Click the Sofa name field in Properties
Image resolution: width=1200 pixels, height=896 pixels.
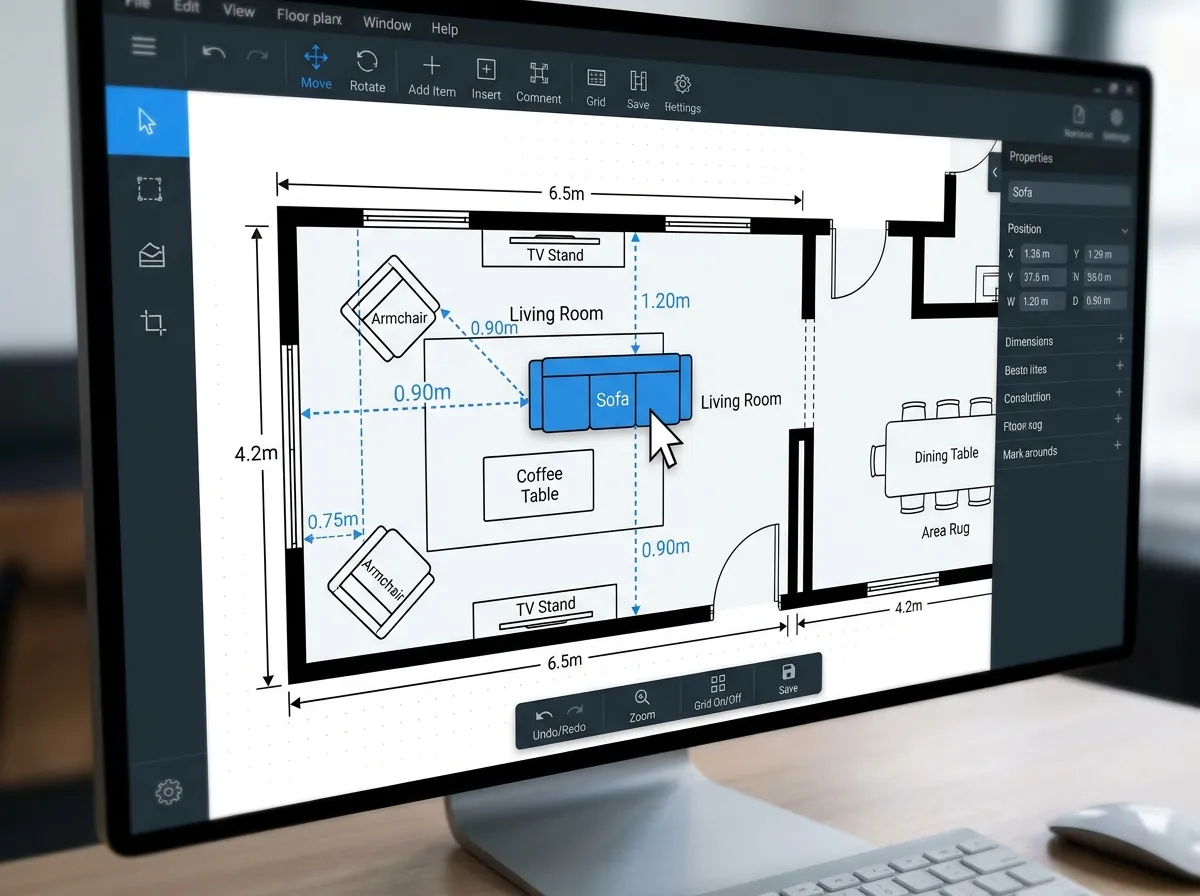point(1068,194)
